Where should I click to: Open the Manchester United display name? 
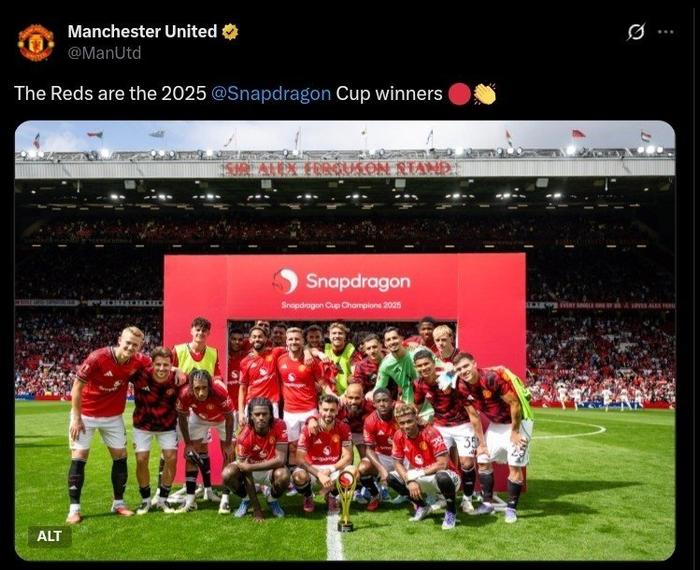142,31
